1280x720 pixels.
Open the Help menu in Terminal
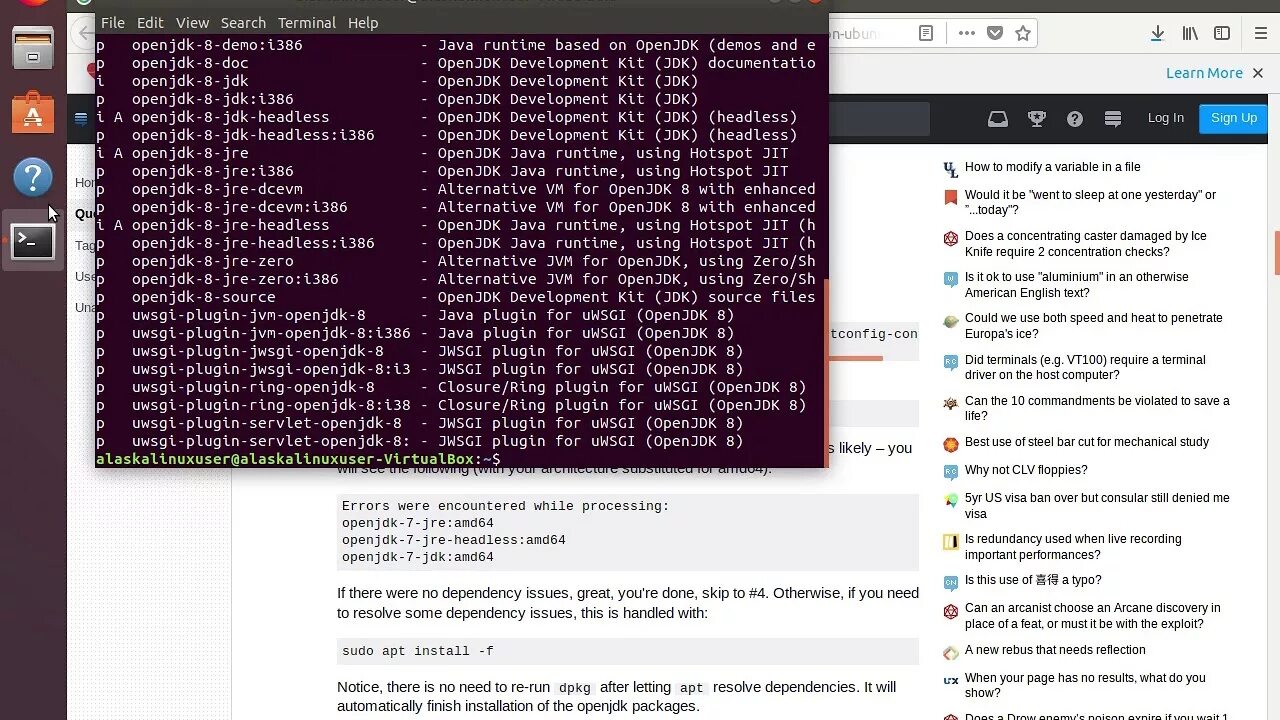coord(363,22)
